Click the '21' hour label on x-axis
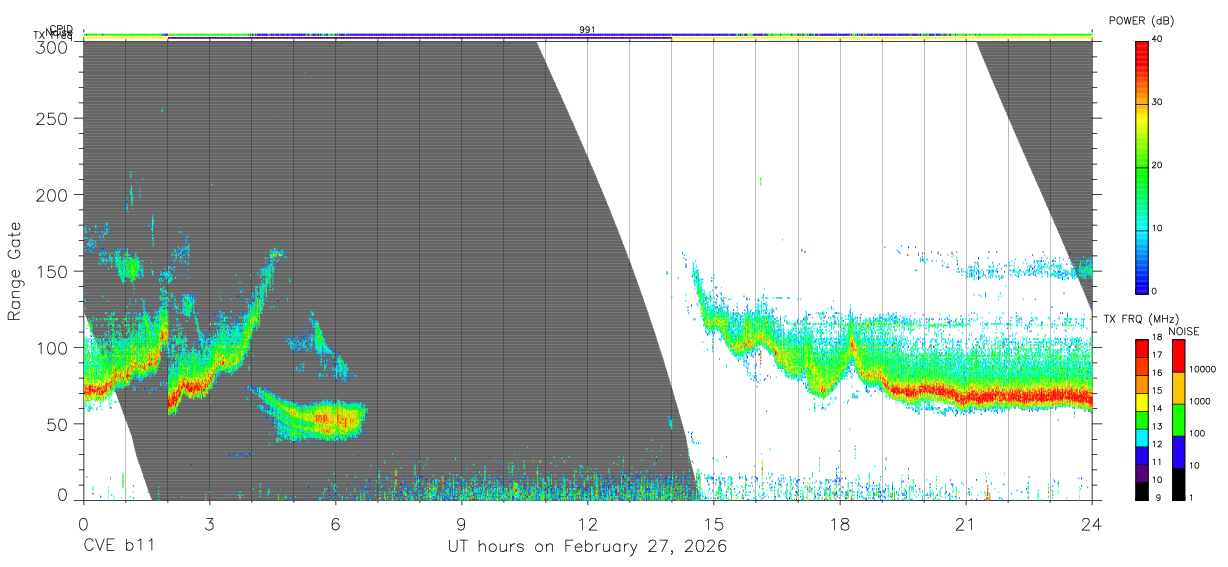Viewport: 1228px width, 567px height. (x=965, y=523)
